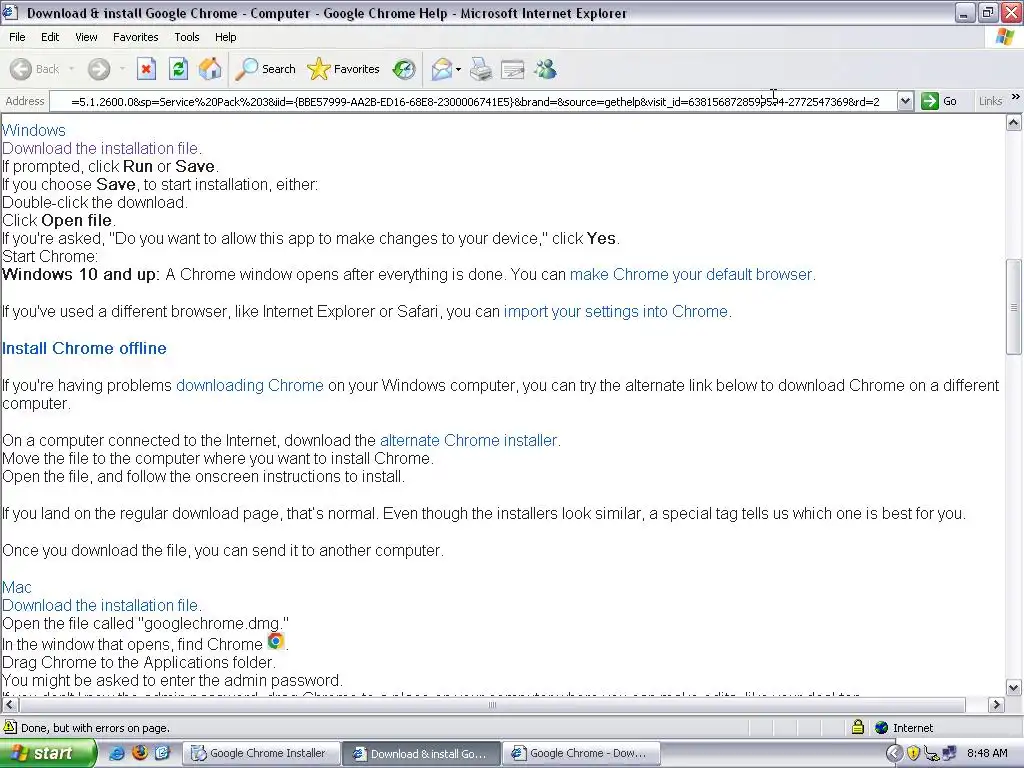Image resolution: width=1024 pixels, height=768 pixels.
Task: Click the Chrome logo icon in Mac instructions
Action: click(276, 641)
